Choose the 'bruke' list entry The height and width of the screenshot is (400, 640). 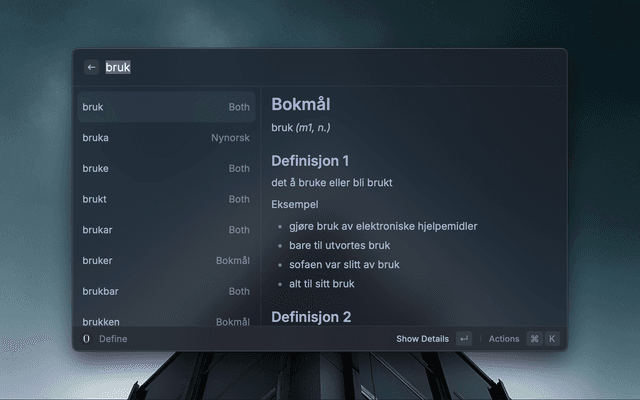coord(166,168)
